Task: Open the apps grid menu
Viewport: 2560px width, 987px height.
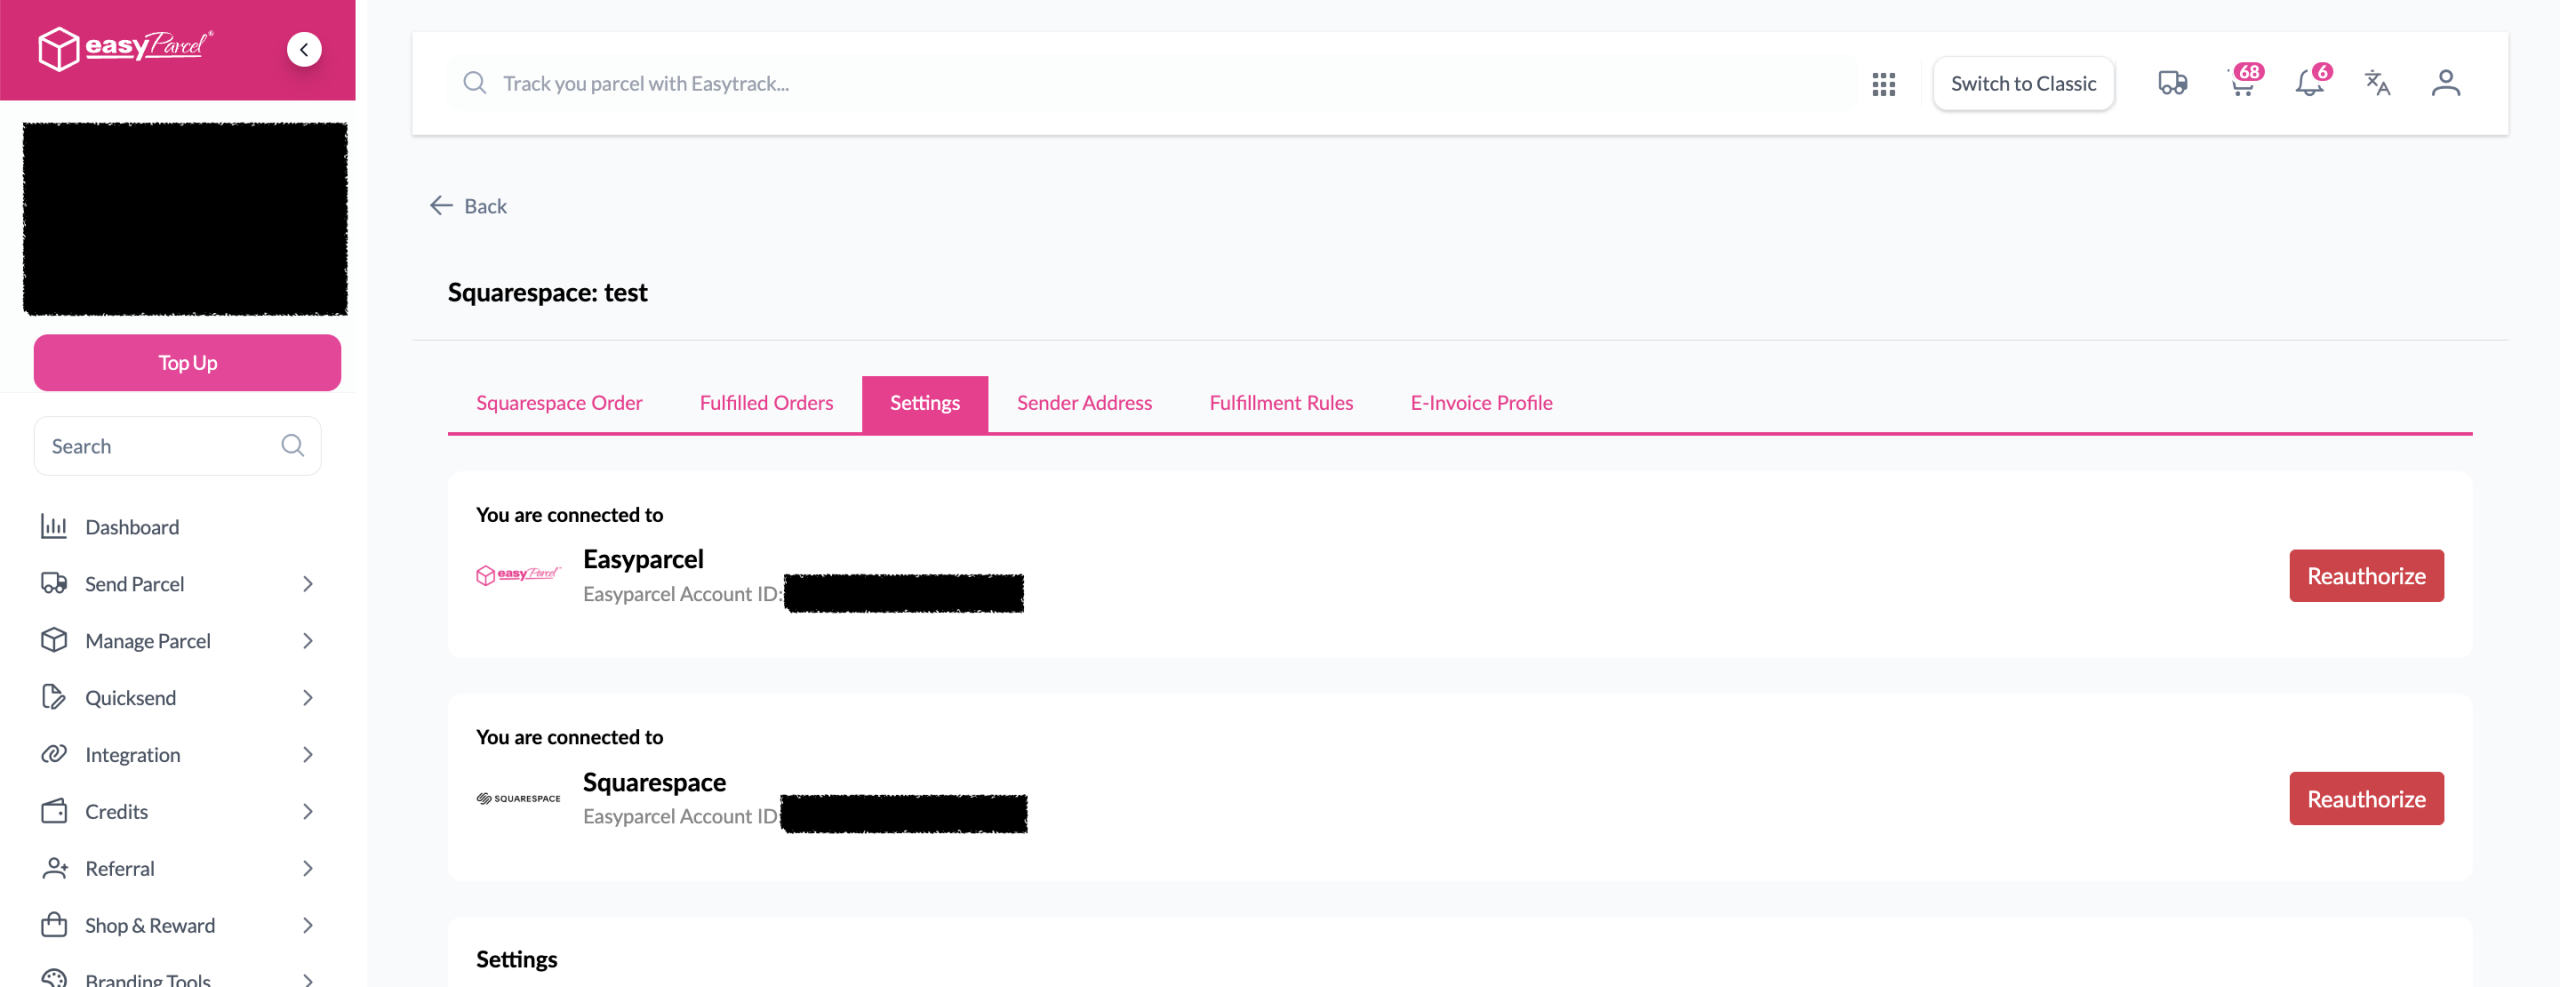Action: (x=1884, y=84)
